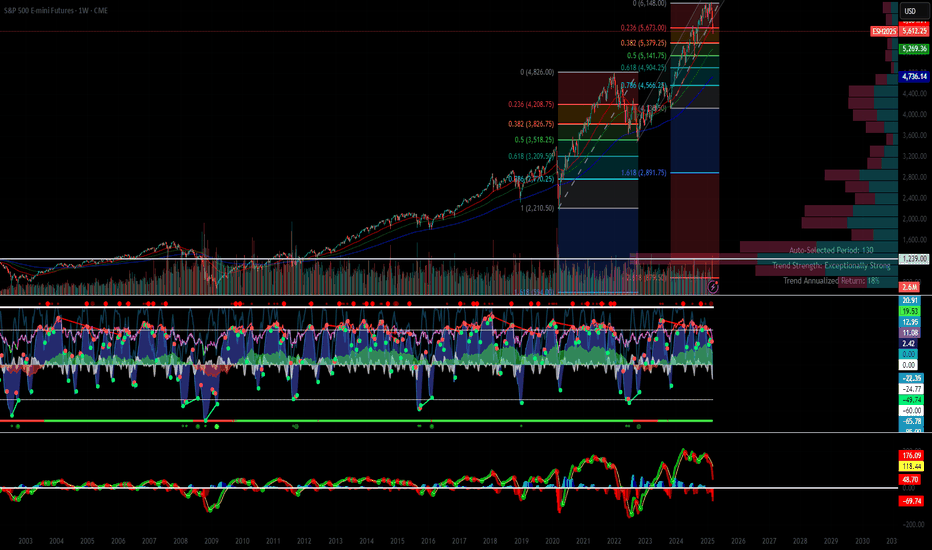Select the blue 4,736.14 price tag

(914, 76)
